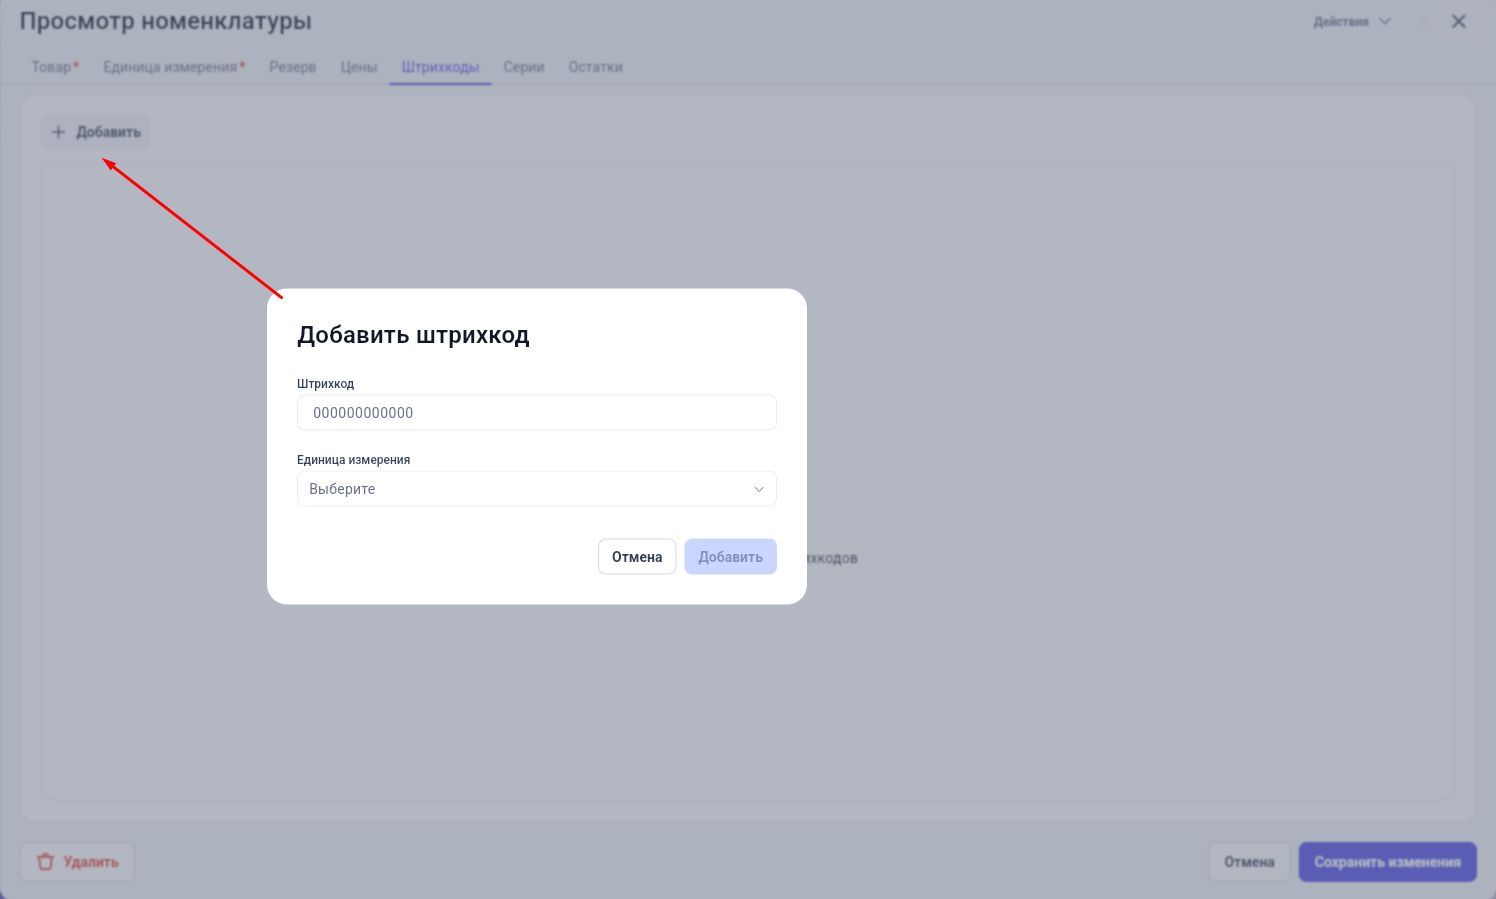Viewport: 1496px width, 899px height.
Task: Select the Штрихкоды tab
Action: click(440, 67)
